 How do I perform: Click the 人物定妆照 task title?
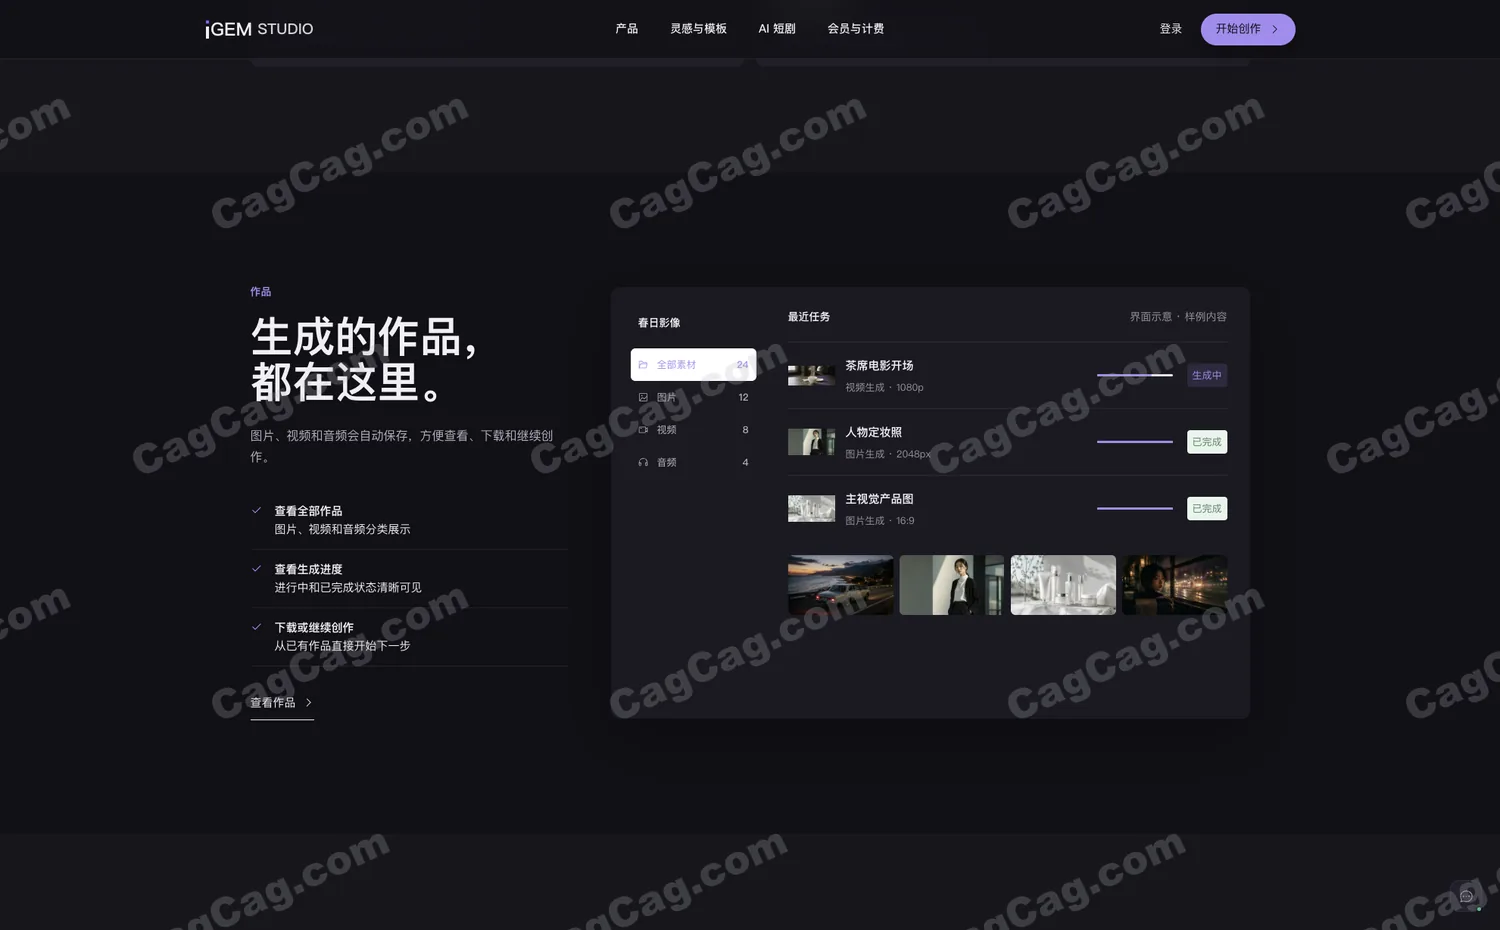(x=873, y=432)
